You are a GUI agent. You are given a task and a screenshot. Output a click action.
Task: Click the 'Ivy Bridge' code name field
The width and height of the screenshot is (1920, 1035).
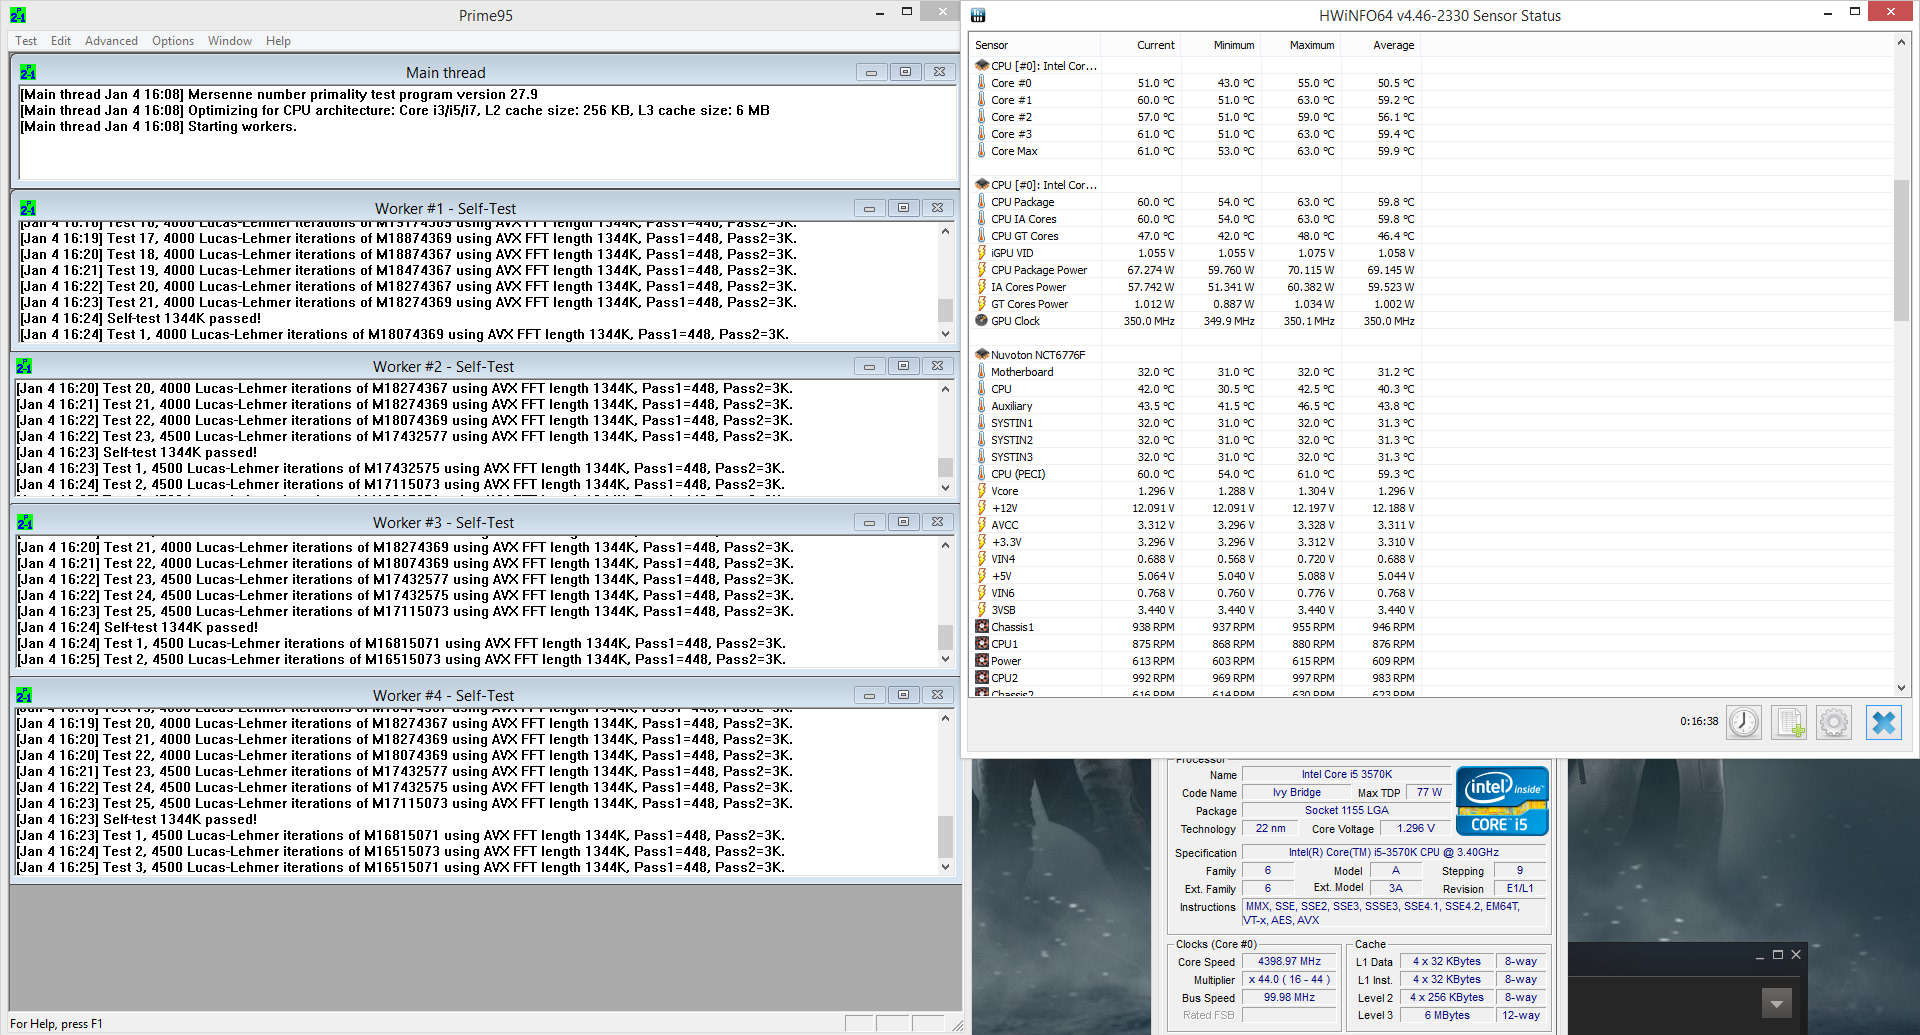(x=1296, y=792)
